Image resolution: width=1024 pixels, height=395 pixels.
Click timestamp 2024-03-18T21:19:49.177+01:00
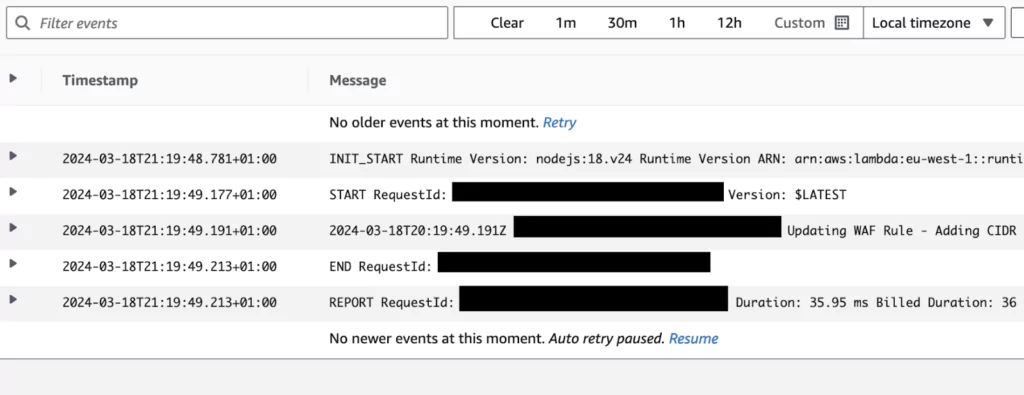pyautogui.click(x=169, y=195)
